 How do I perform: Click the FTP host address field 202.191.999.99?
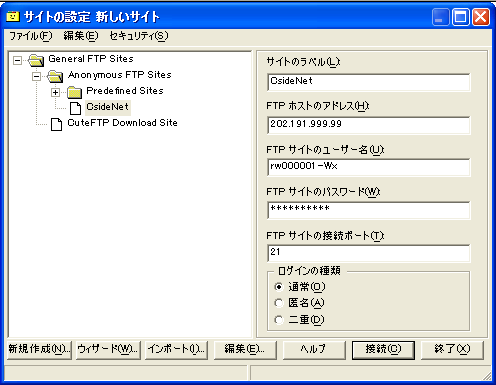[369, 125]
